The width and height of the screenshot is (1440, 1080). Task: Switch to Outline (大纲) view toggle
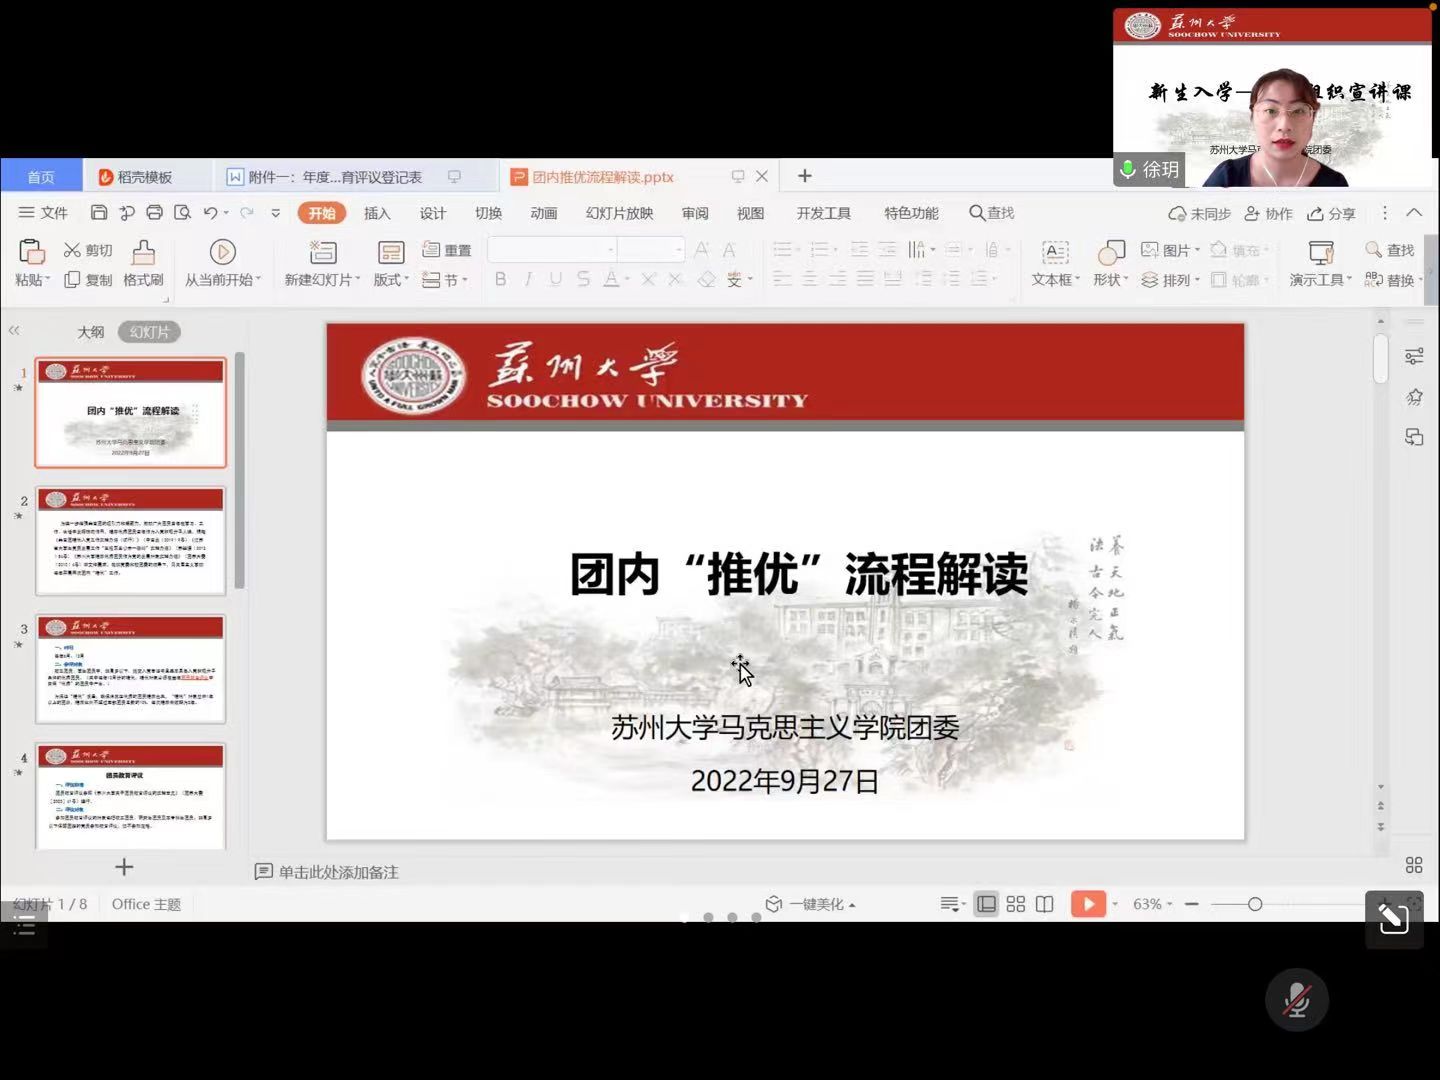coord(91,332)
